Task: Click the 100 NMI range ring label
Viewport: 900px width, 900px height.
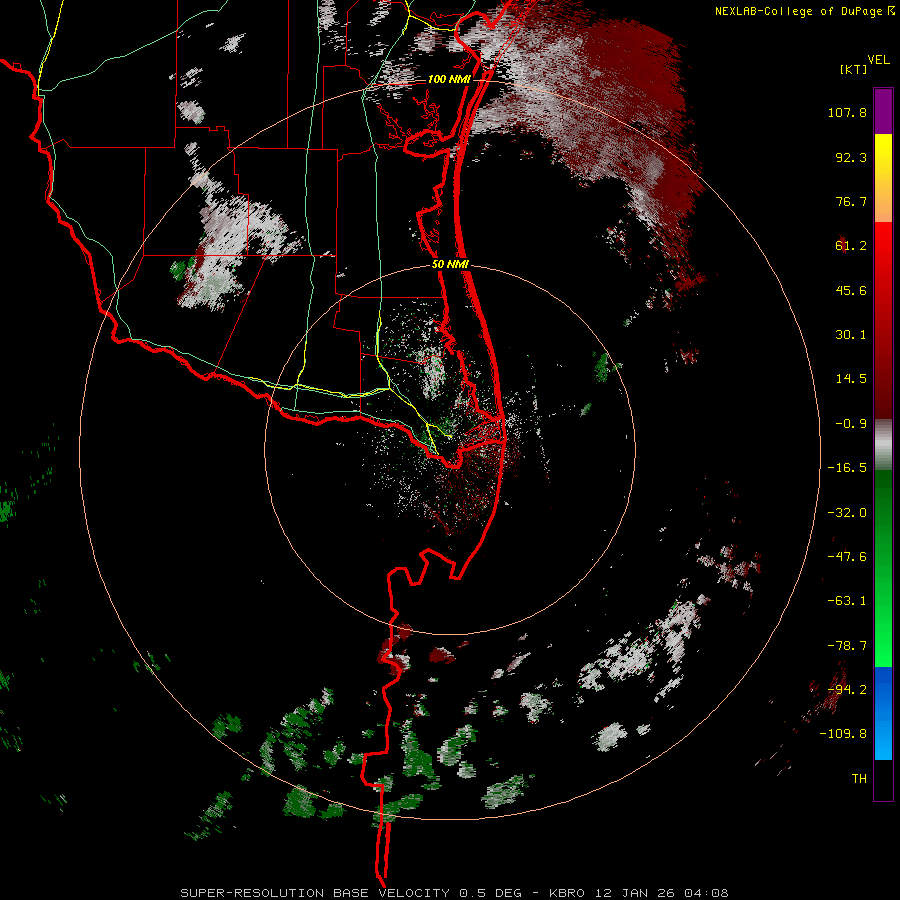Action: pyautogui.click(x=449, y=79)
